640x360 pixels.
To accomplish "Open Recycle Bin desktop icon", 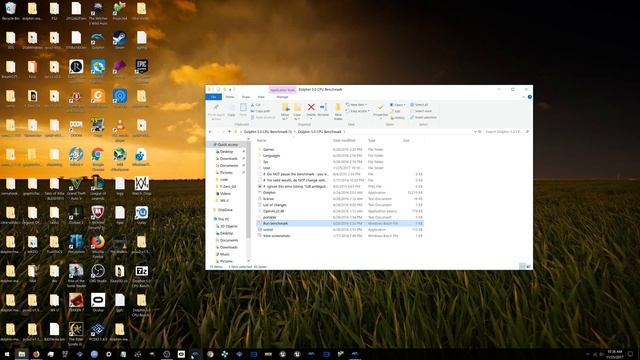I will click(x=11, y=11).
